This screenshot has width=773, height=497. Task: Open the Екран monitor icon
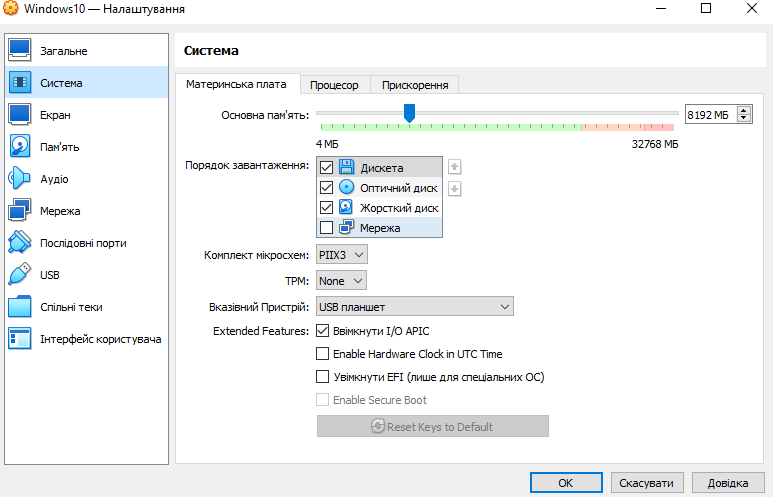(x=20, y=114)
